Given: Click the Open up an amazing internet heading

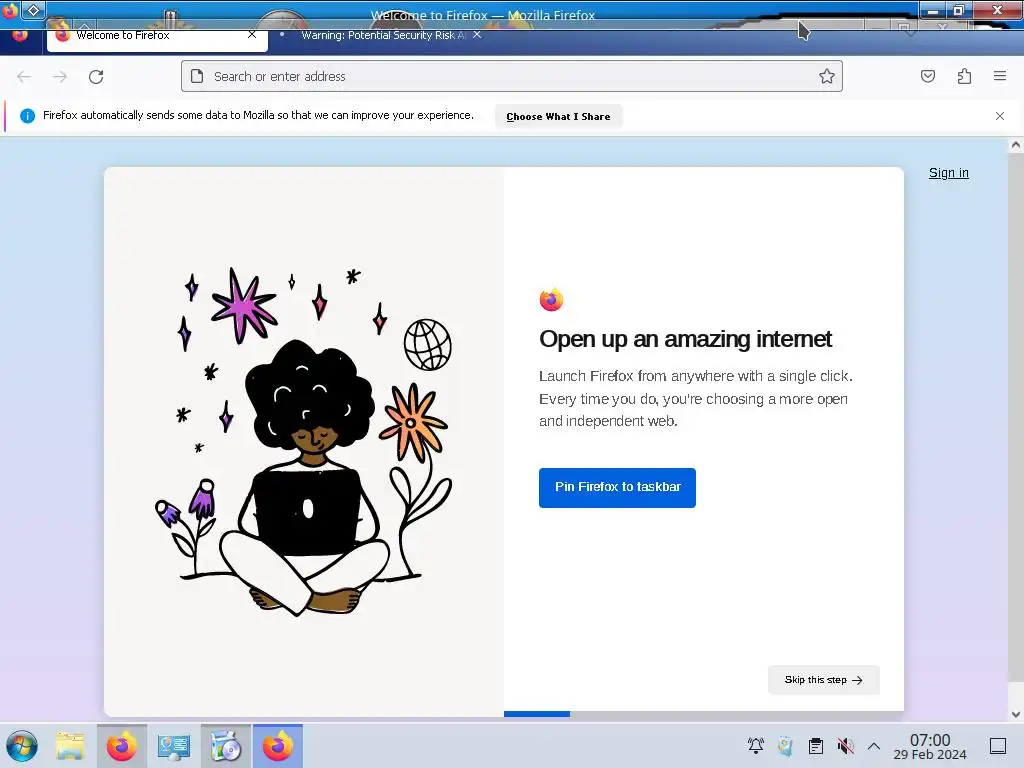Looking at the screenshot, I should (685, 339).
